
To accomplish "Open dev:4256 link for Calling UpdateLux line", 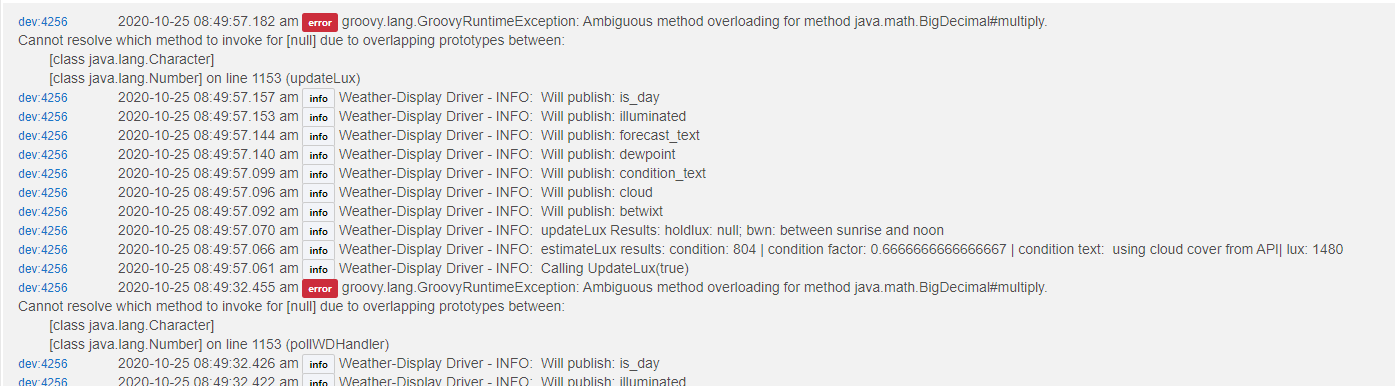I will (x=43, y=269).
